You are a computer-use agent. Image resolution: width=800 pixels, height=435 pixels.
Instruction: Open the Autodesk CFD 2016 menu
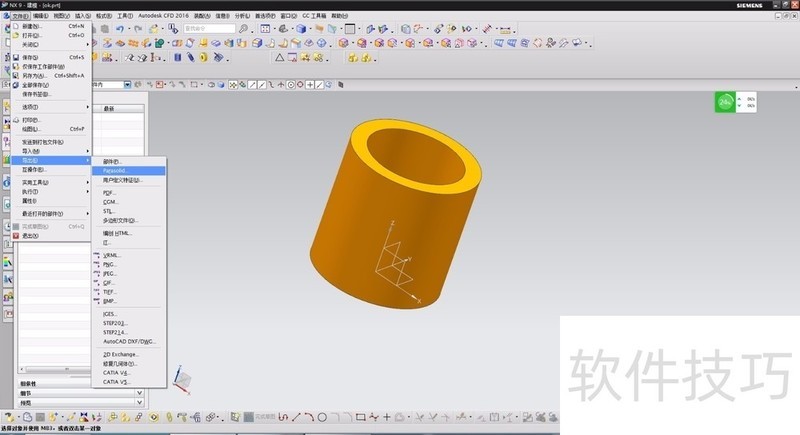tap(164, 16)
